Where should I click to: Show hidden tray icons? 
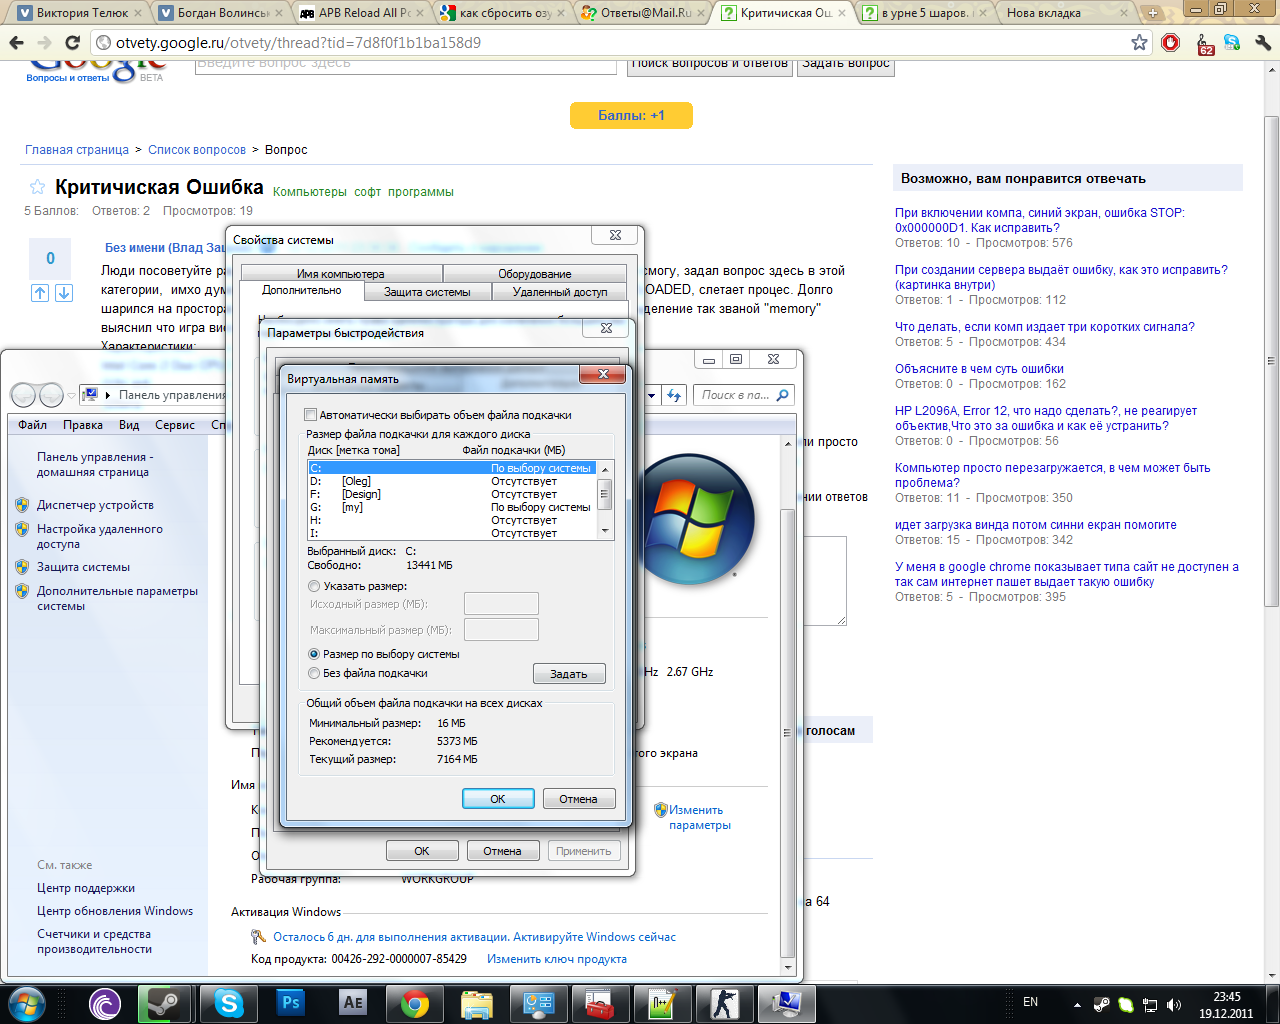click(x=1077, y=1004)
